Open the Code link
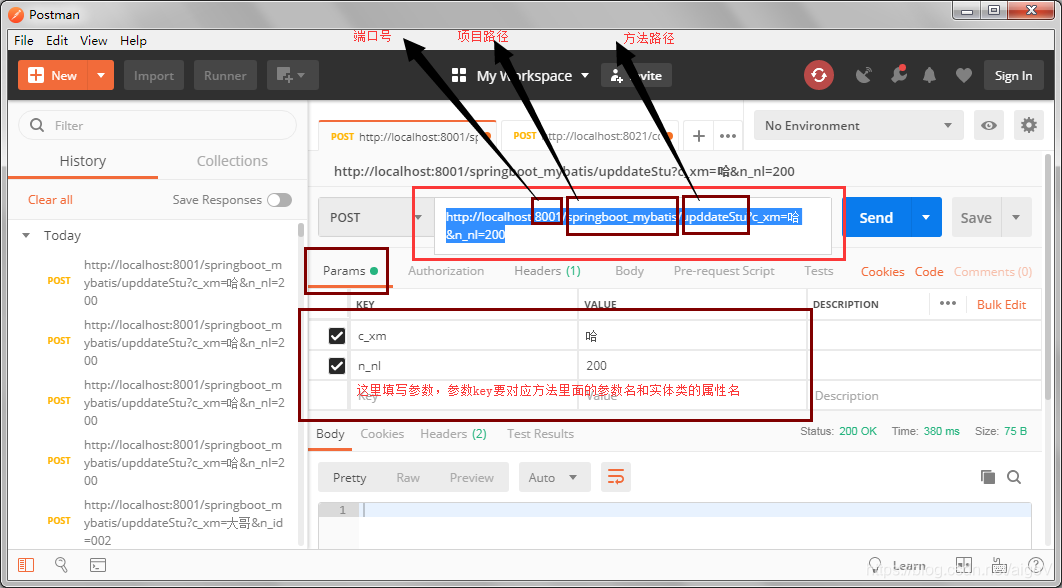Viewport: 1062px width, 588px height. tap(929, 272)
